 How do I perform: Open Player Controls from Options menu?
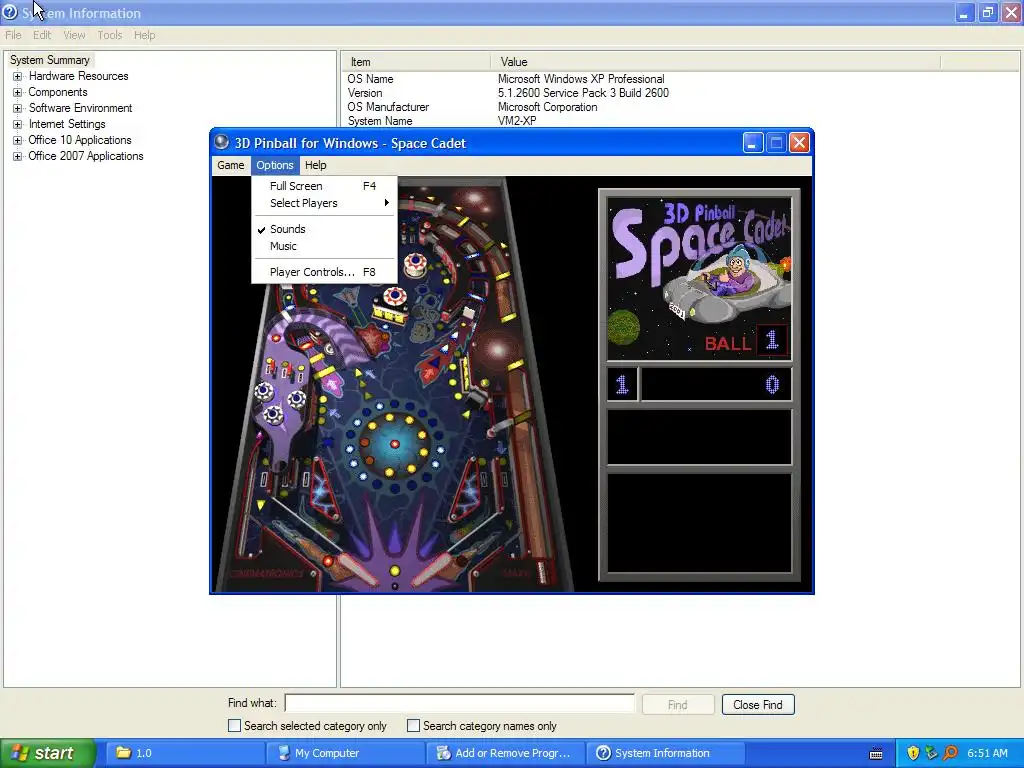click(x=325, y=272)
